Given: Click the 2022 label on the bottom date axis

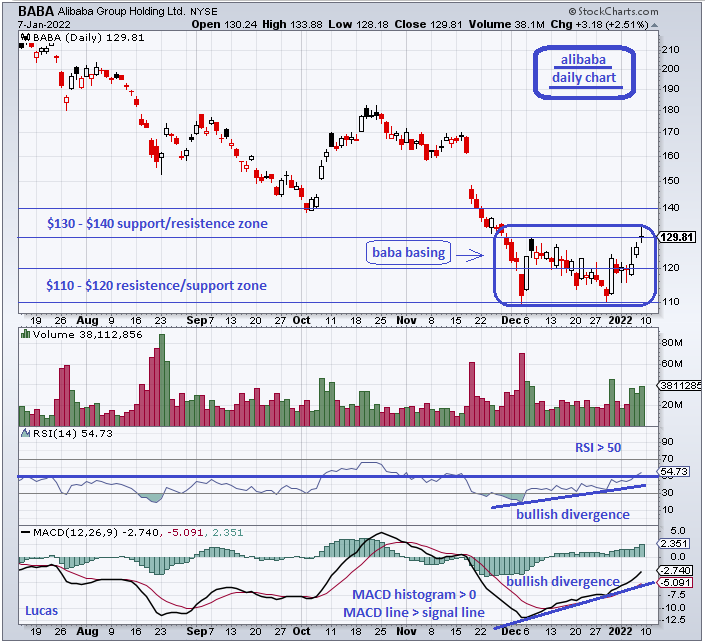Looking at the screenshot, I should pos(620,631).
